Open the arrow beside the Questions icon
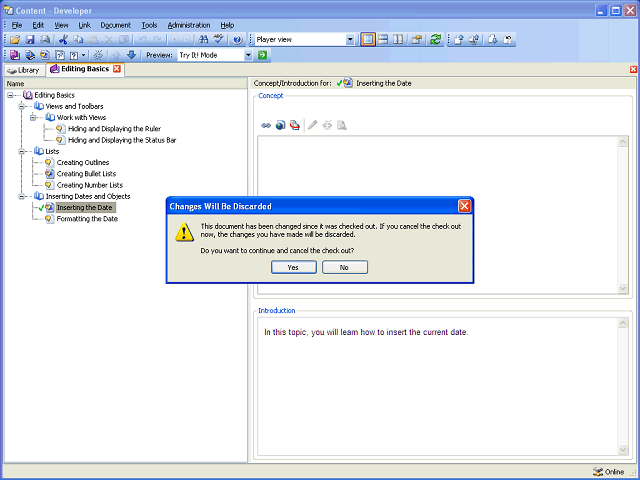The height and width of the screenshot is (480, 640). [84, 55]
